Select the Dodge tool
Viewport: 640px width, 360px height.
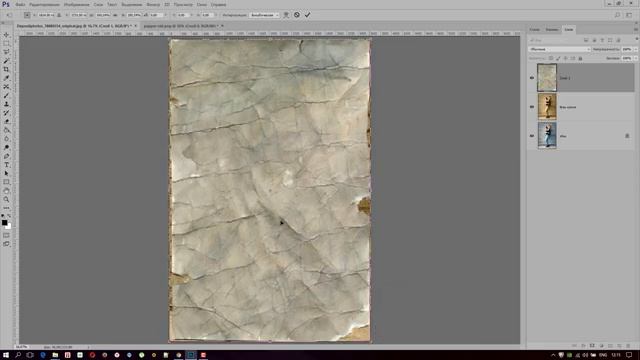pos(6,147)
